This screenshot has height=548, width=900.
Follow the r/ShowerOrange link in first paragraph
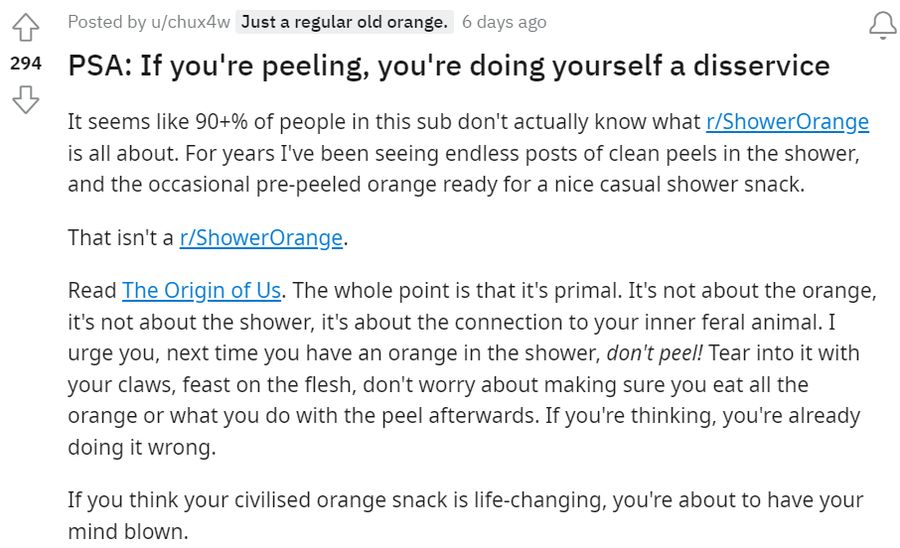point(788,122)
